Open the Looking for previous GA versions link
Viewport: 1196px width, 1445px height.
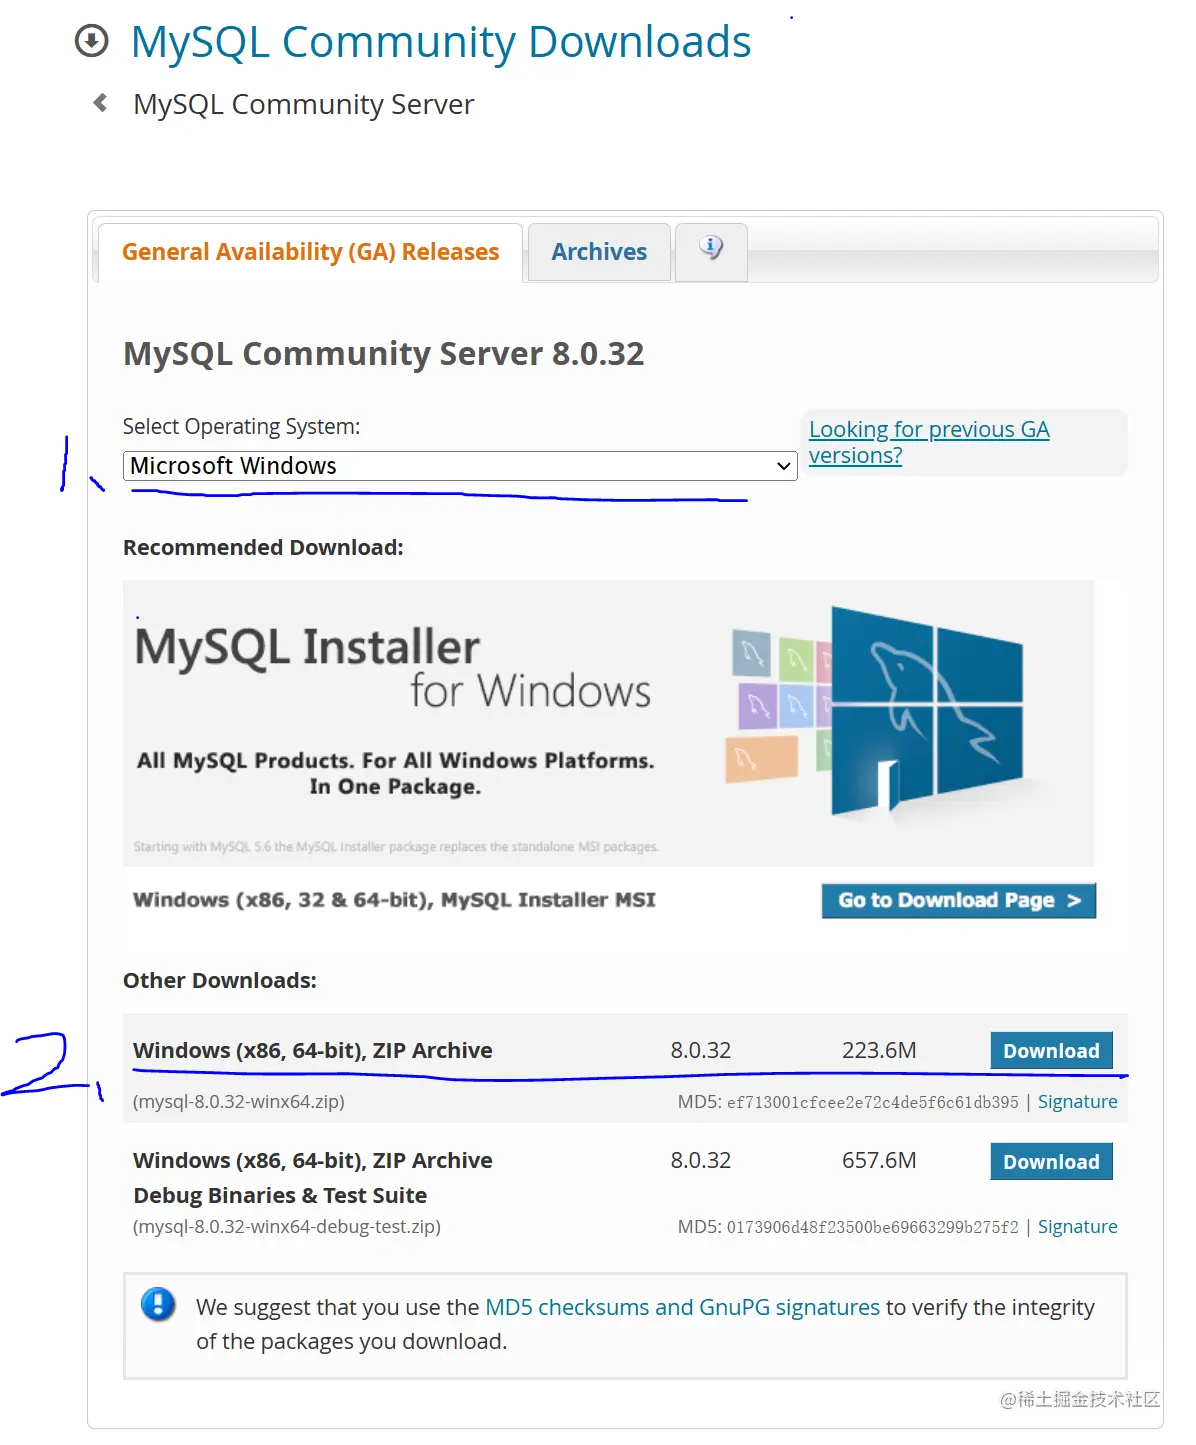[929, 442]
